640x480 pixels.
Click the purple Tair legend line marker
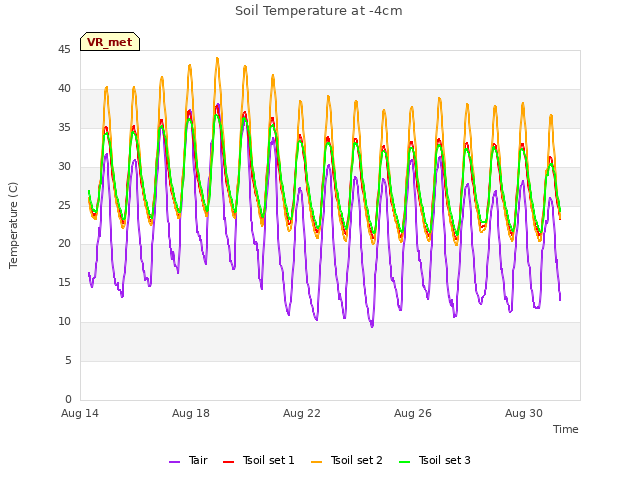(x=175, y=462)
